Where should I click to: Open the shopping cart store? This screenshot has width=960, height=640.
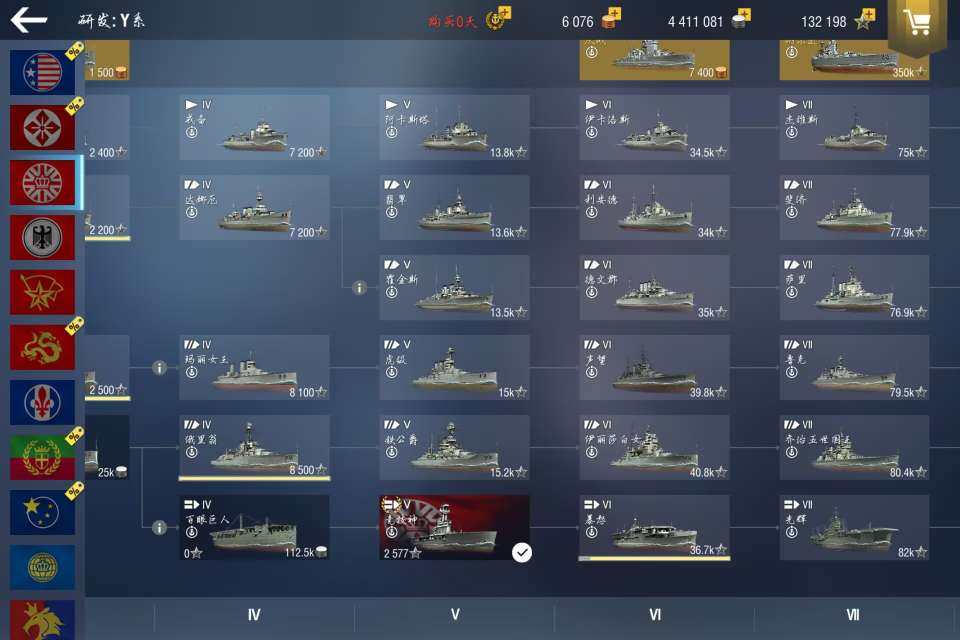click(917, 22)
